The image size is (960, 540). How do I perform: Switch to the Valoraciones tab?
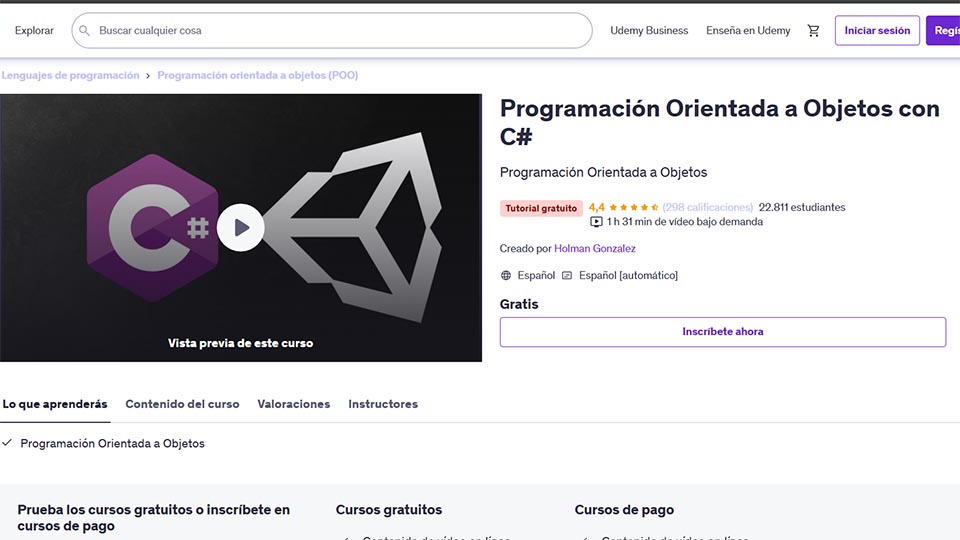tap(293, 404)
